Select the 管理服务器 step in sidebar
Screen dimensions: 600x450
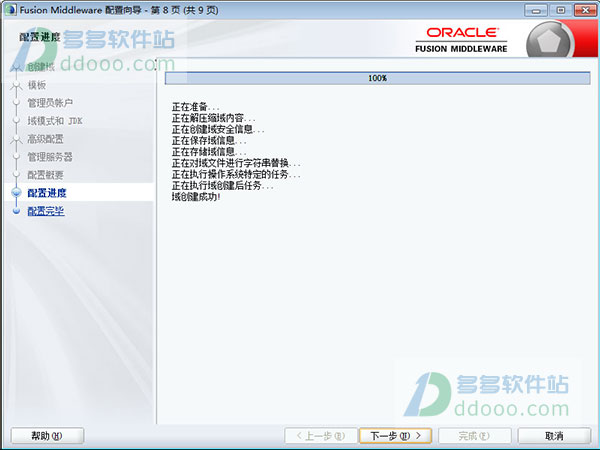click(x=50, y=157)
